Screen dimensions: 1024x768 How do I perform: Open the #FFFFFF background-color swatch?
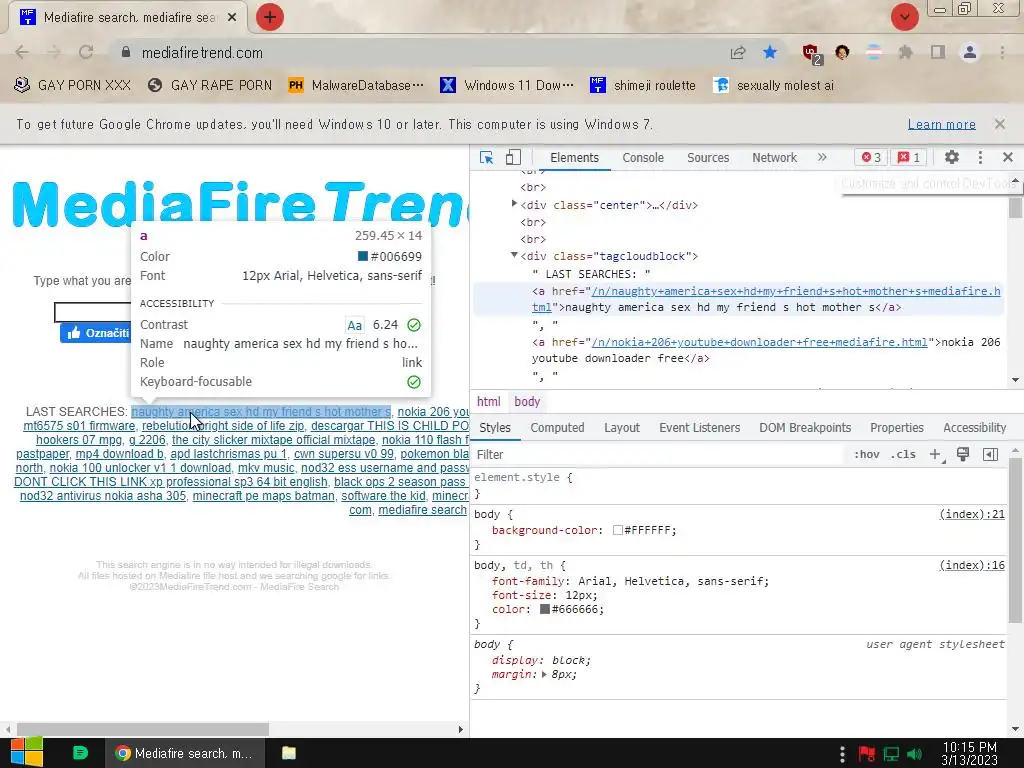click(x=617, y=530)
